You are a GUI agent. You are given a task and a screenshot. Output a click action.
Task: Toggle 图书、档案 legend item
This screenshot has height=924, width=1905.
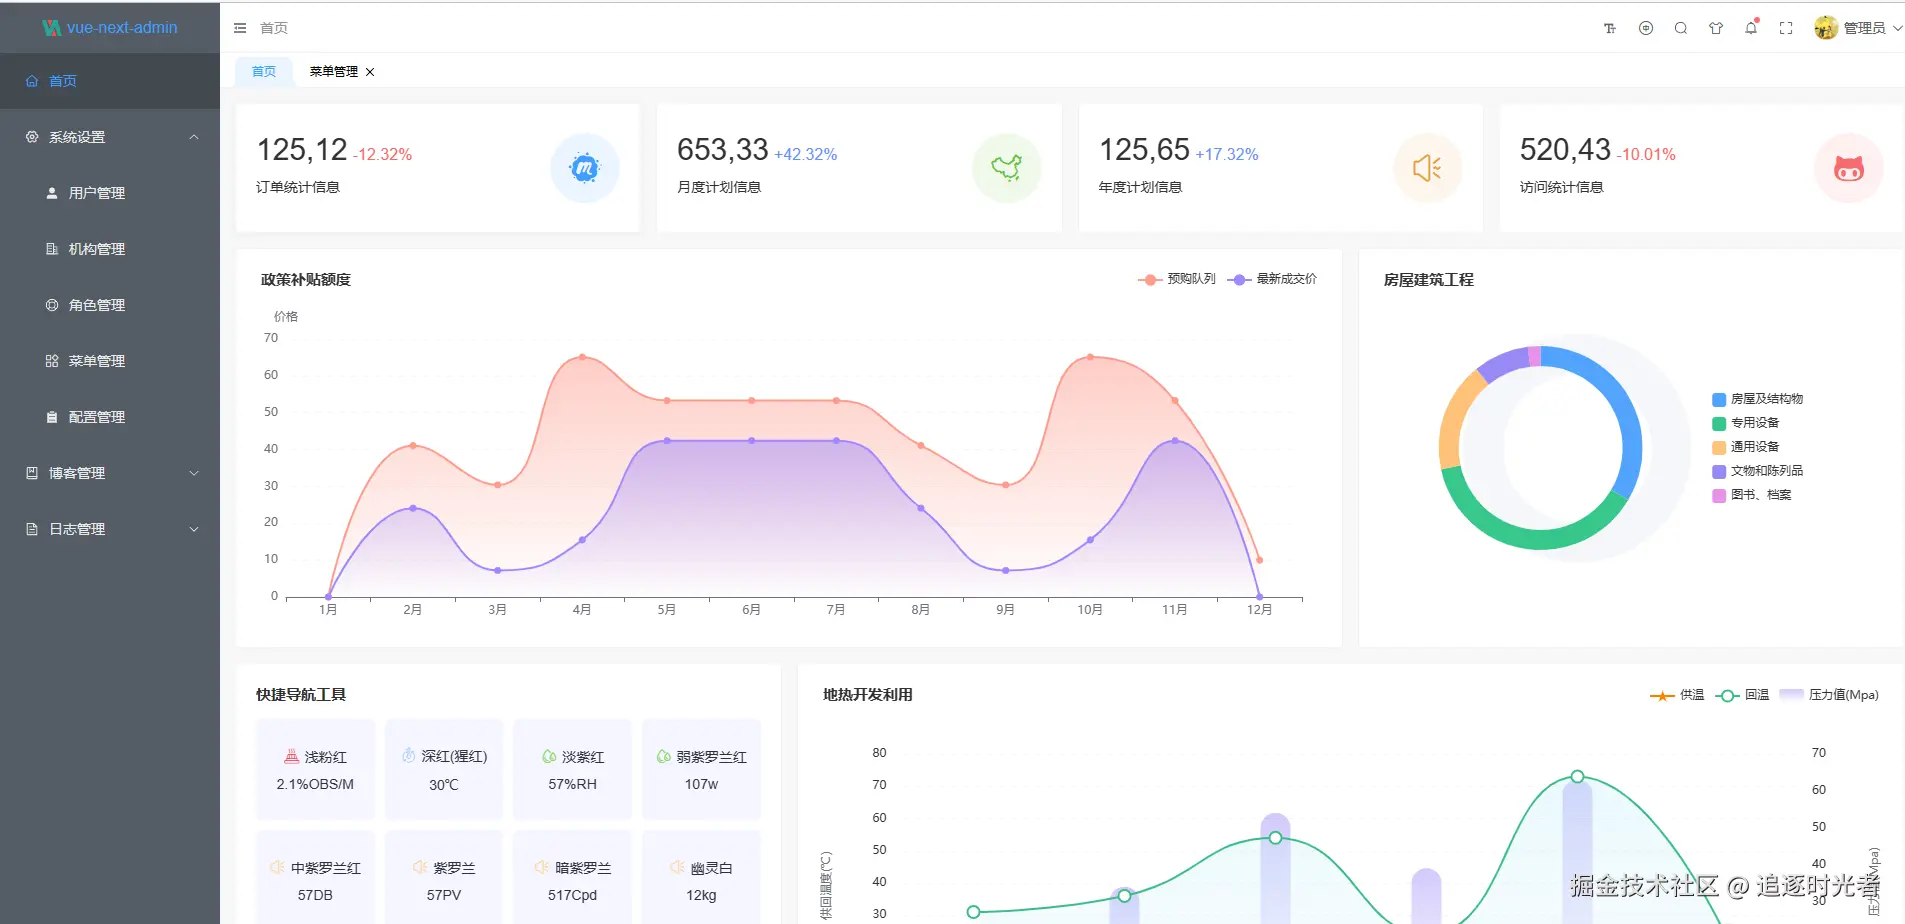[1751, 495]
